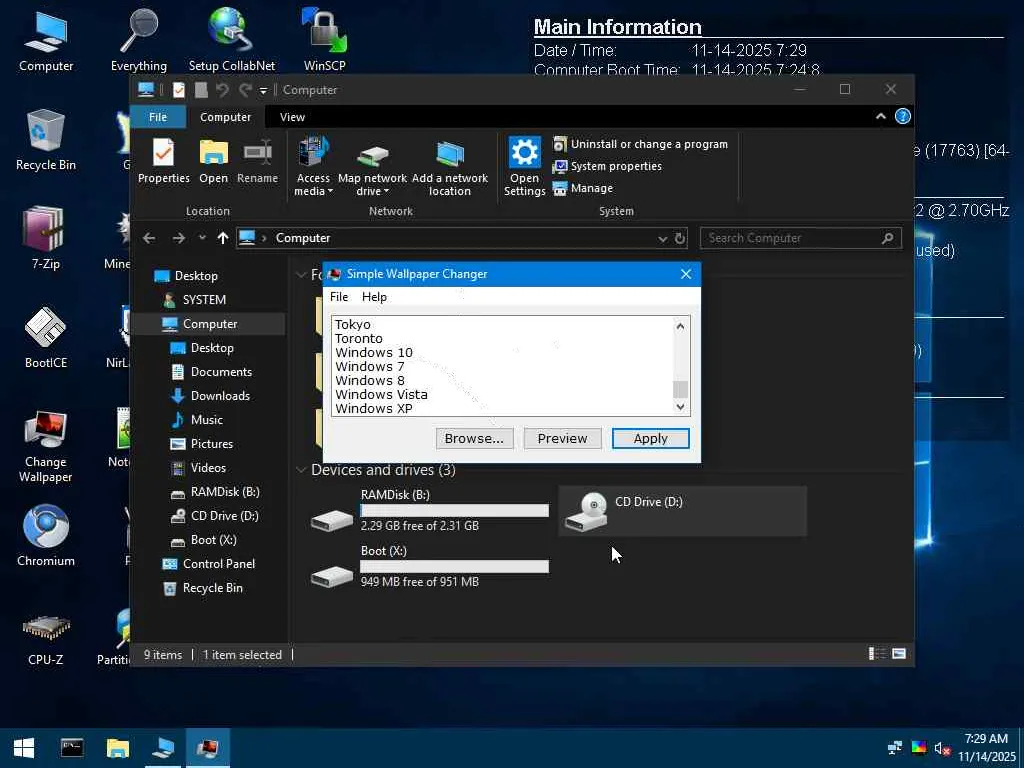Collapse the Explorer ribbon chevron
Viewport: 1024px width, 768px height.
click(880, 116)
